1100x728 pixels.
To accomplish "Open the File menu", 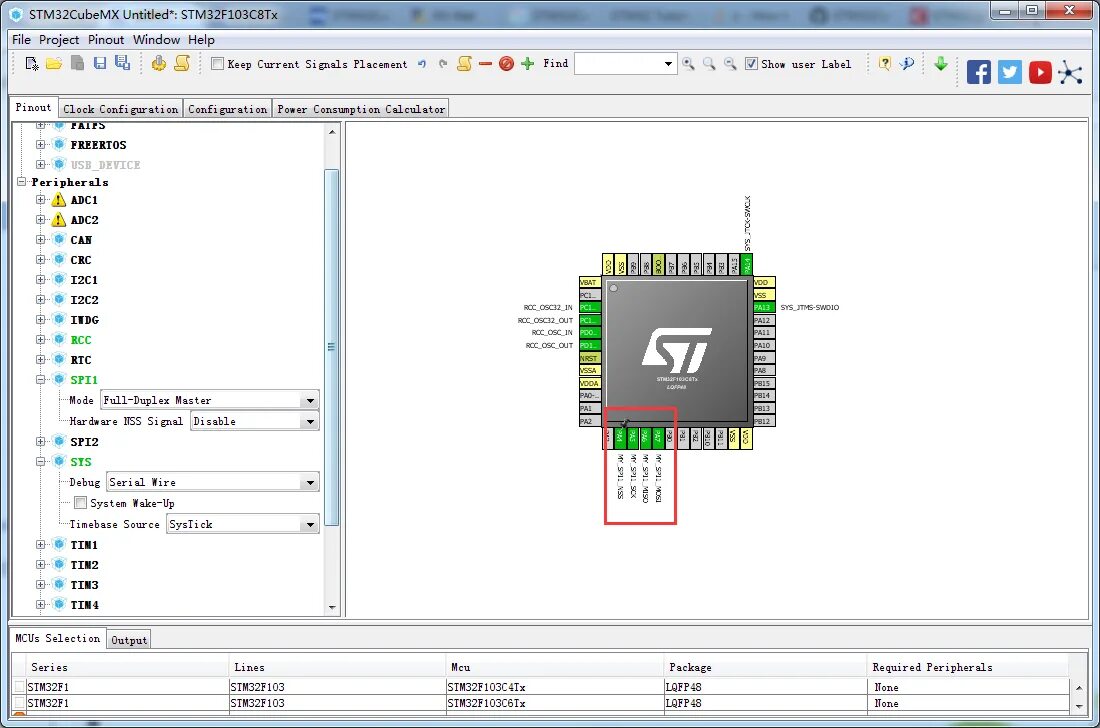I will [21, 39].
